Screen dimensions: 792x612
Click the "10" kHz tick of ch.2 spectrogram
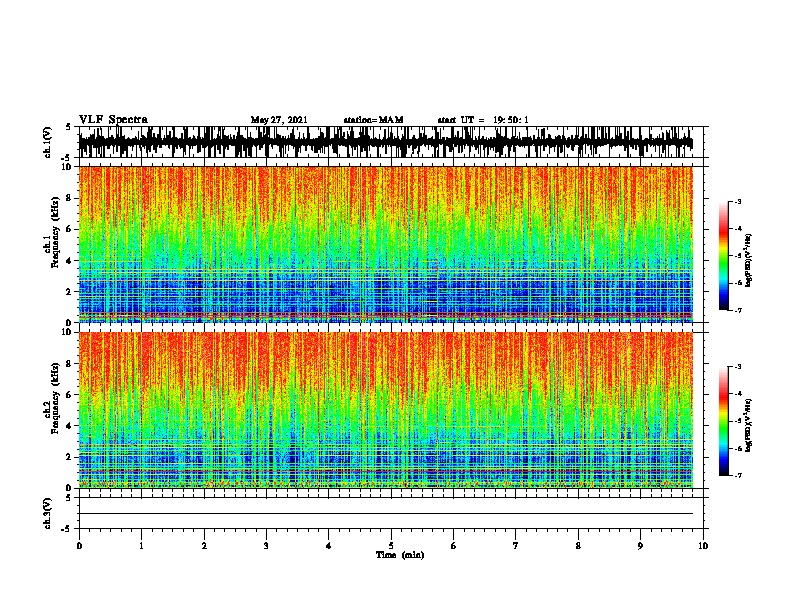pyautogui.click(x=68, y=332)
